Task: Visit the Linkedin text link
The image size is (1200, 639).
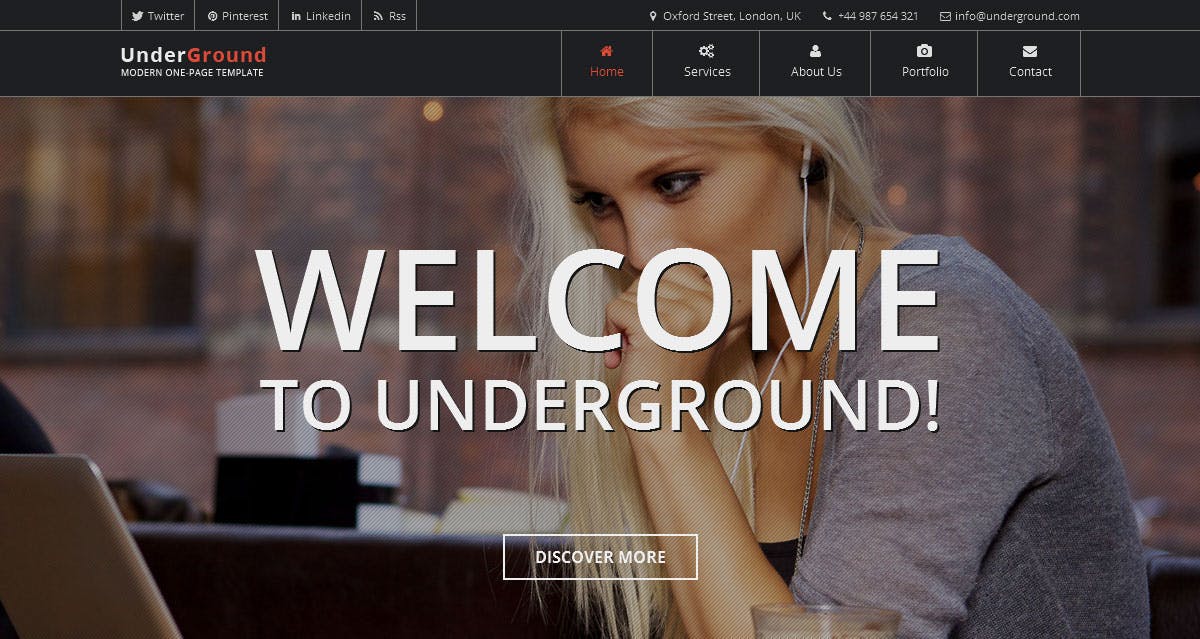Action: (x=328, y=16)
